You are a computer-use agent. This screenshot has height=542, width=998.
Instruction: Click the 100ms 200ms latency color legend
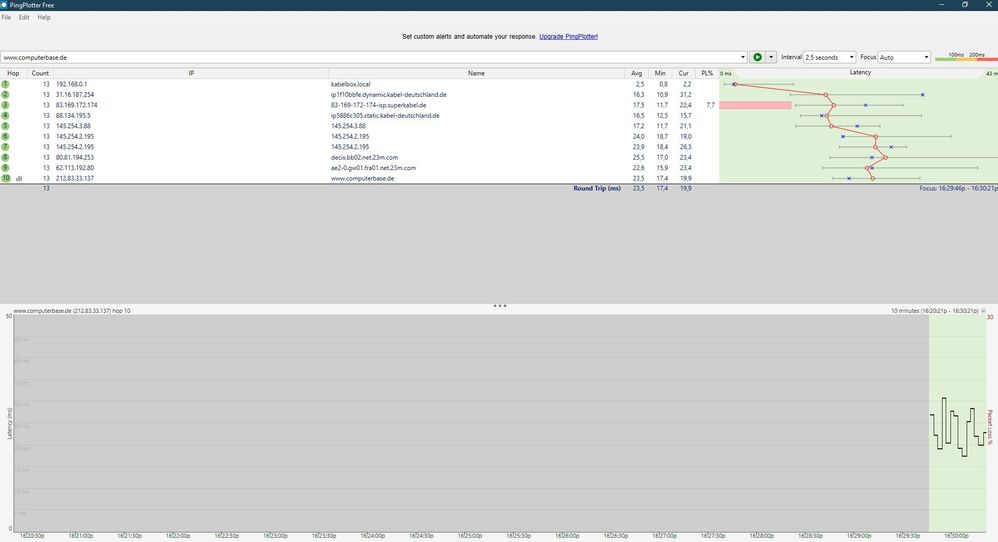[966, 57]
